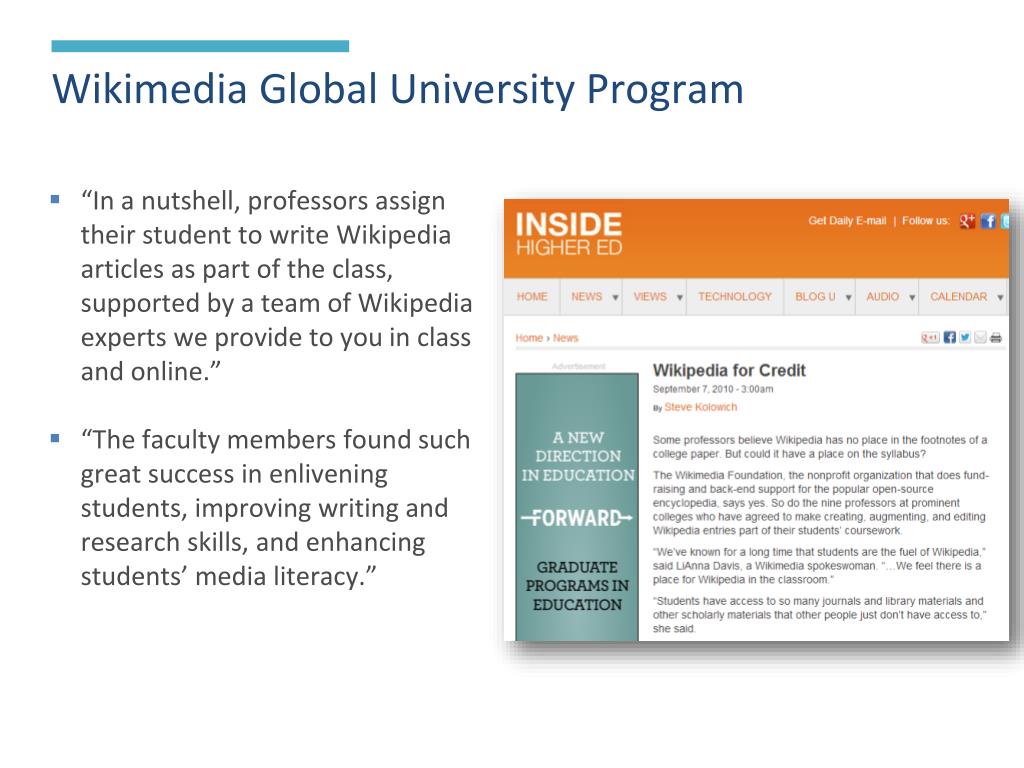
Task: Click the Graduate Programs in Education ad banner
Action: tap(577, 507)
